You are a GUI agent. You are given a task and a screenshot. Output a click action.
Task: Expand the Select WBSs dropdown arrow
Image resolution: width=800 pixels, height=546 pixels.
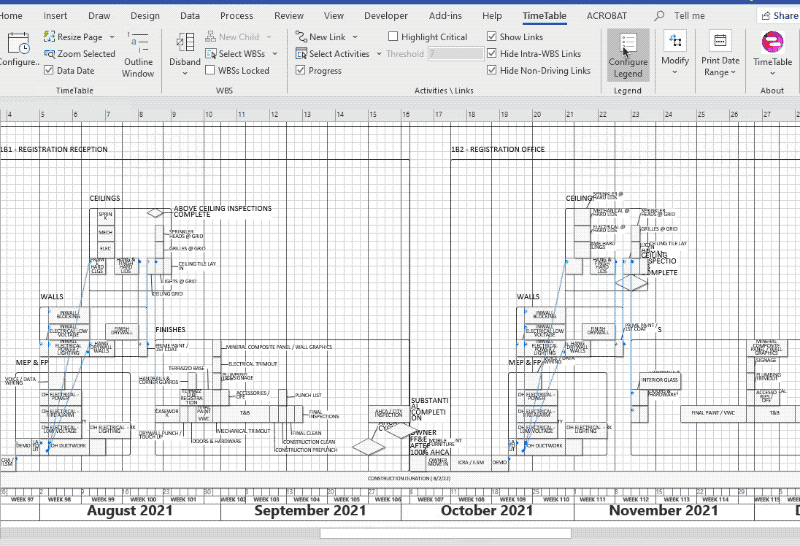coord(275,54)
